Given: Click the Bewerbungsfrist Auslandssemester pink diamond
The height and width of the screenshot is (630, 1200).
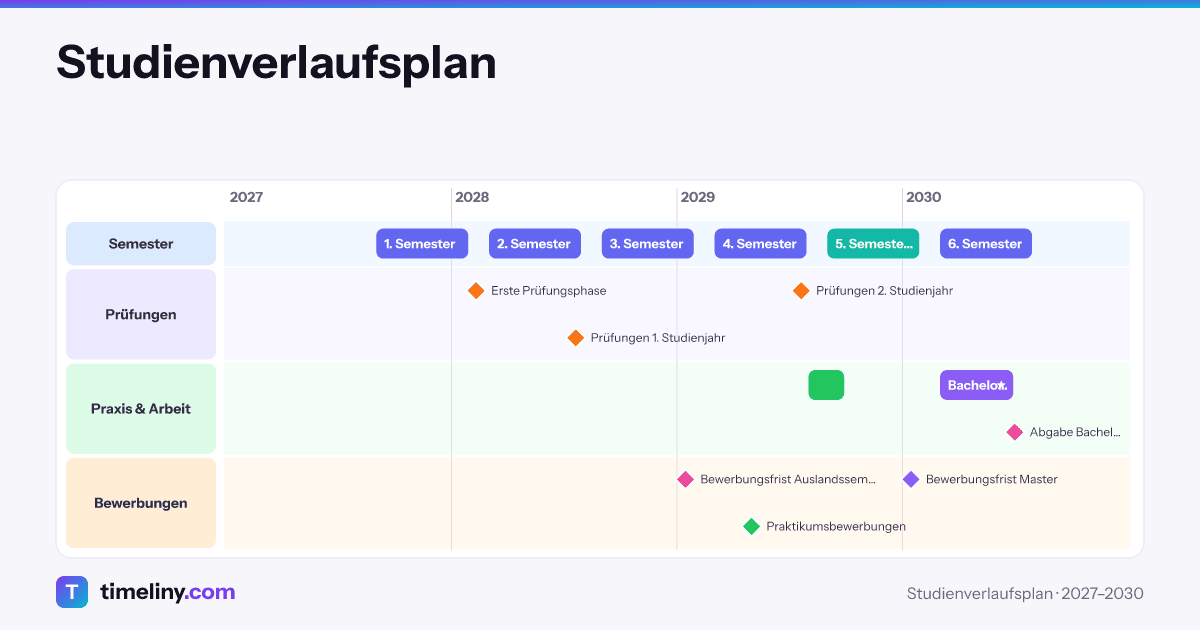Looking at the screenshot, I should pos(685,479).
